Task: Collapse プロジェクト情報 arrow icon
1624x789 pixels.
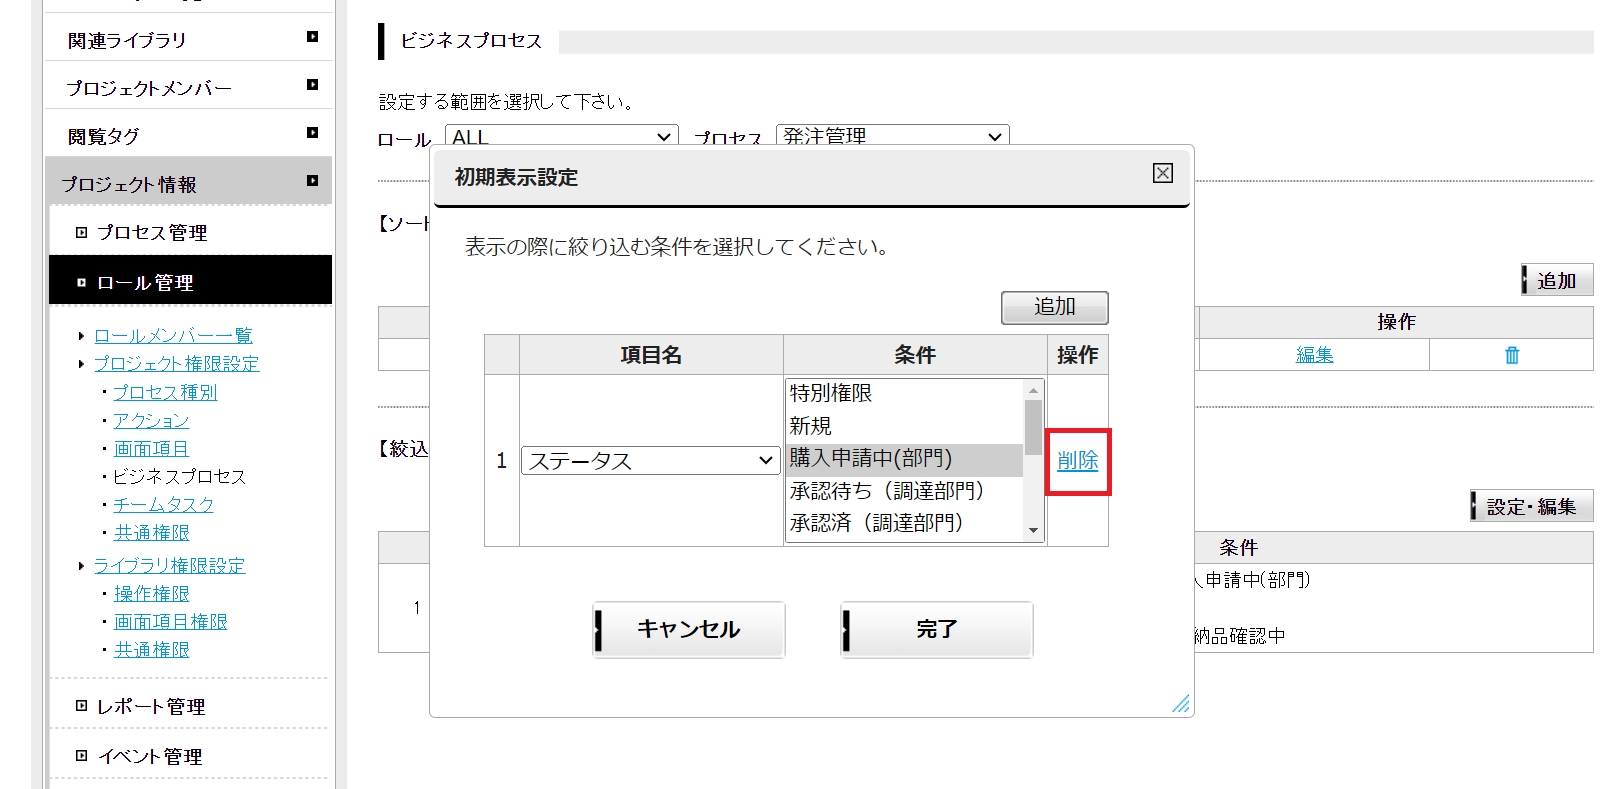Action: pos(312,181)
